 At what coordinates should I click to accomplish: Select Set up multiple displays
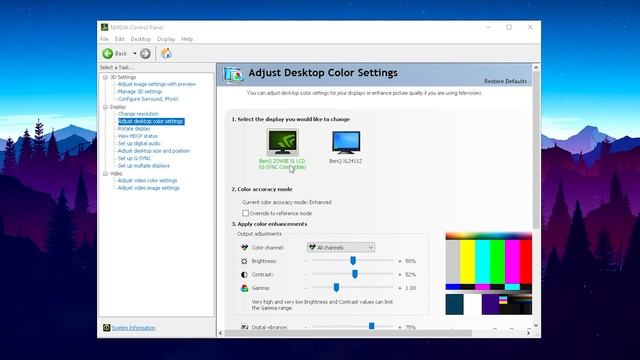pyautogui.click(x=144, y=166)
